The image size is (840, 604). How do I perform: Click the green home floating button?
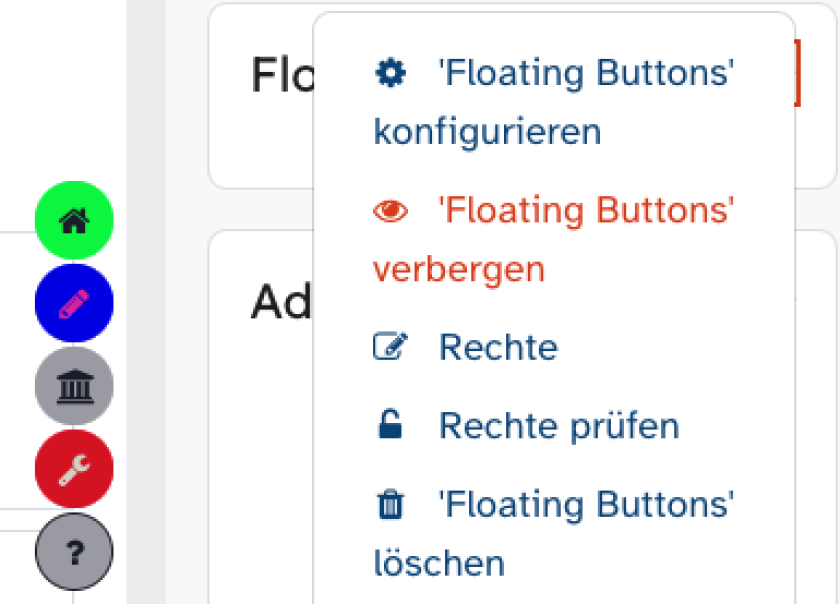pyautogui.click(x=74, y=220)
